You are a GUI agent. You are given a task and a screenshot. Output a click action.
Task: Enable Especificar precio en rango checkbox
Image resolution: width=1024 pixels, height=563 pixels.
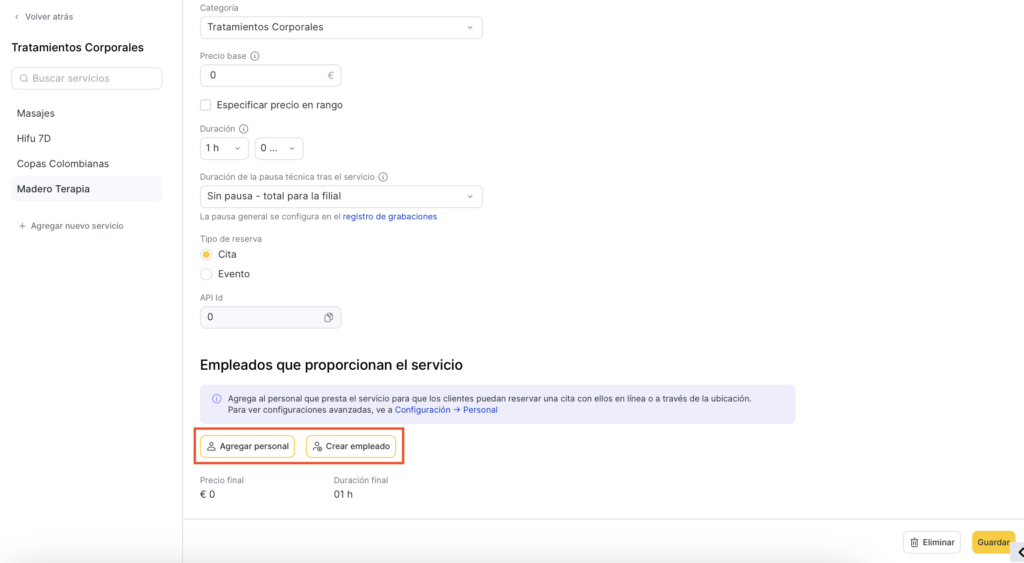(206, 105)
